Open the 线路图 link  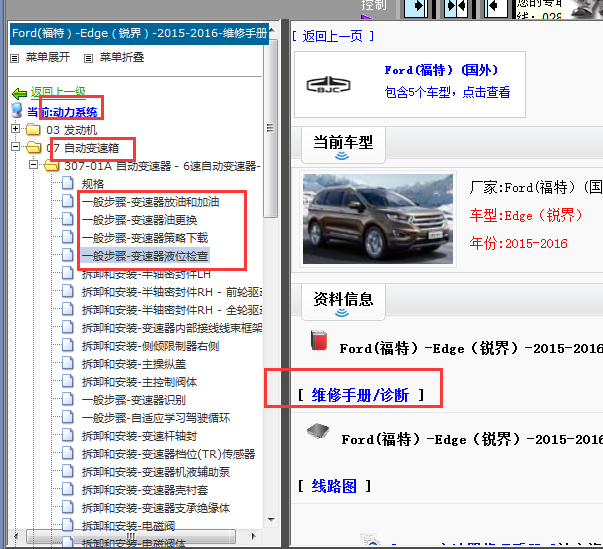click(334, 486)
